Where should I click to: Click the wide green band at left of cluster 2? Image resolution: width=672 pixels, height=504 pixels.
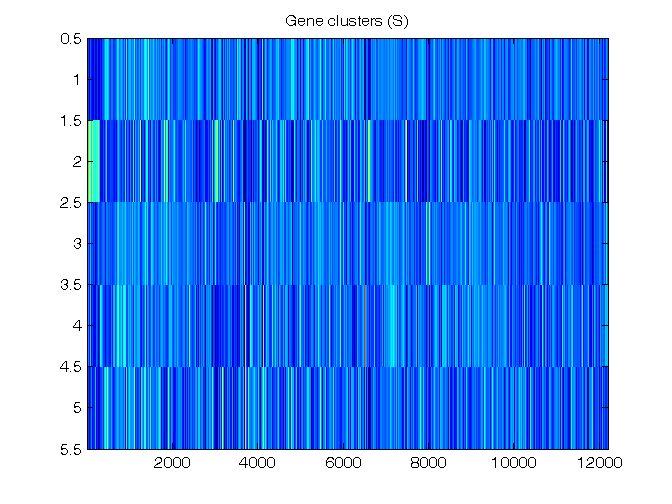pos(94,162)
